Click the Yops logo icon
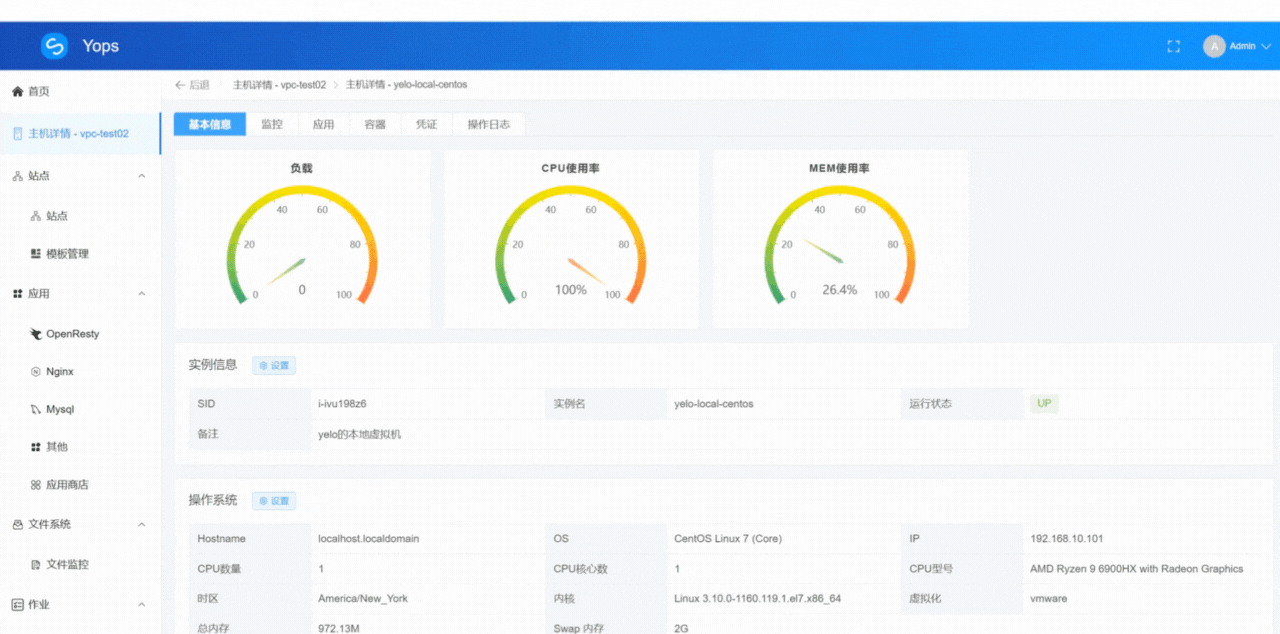The width and height of the screenshot is (1280, 634). 54,46
